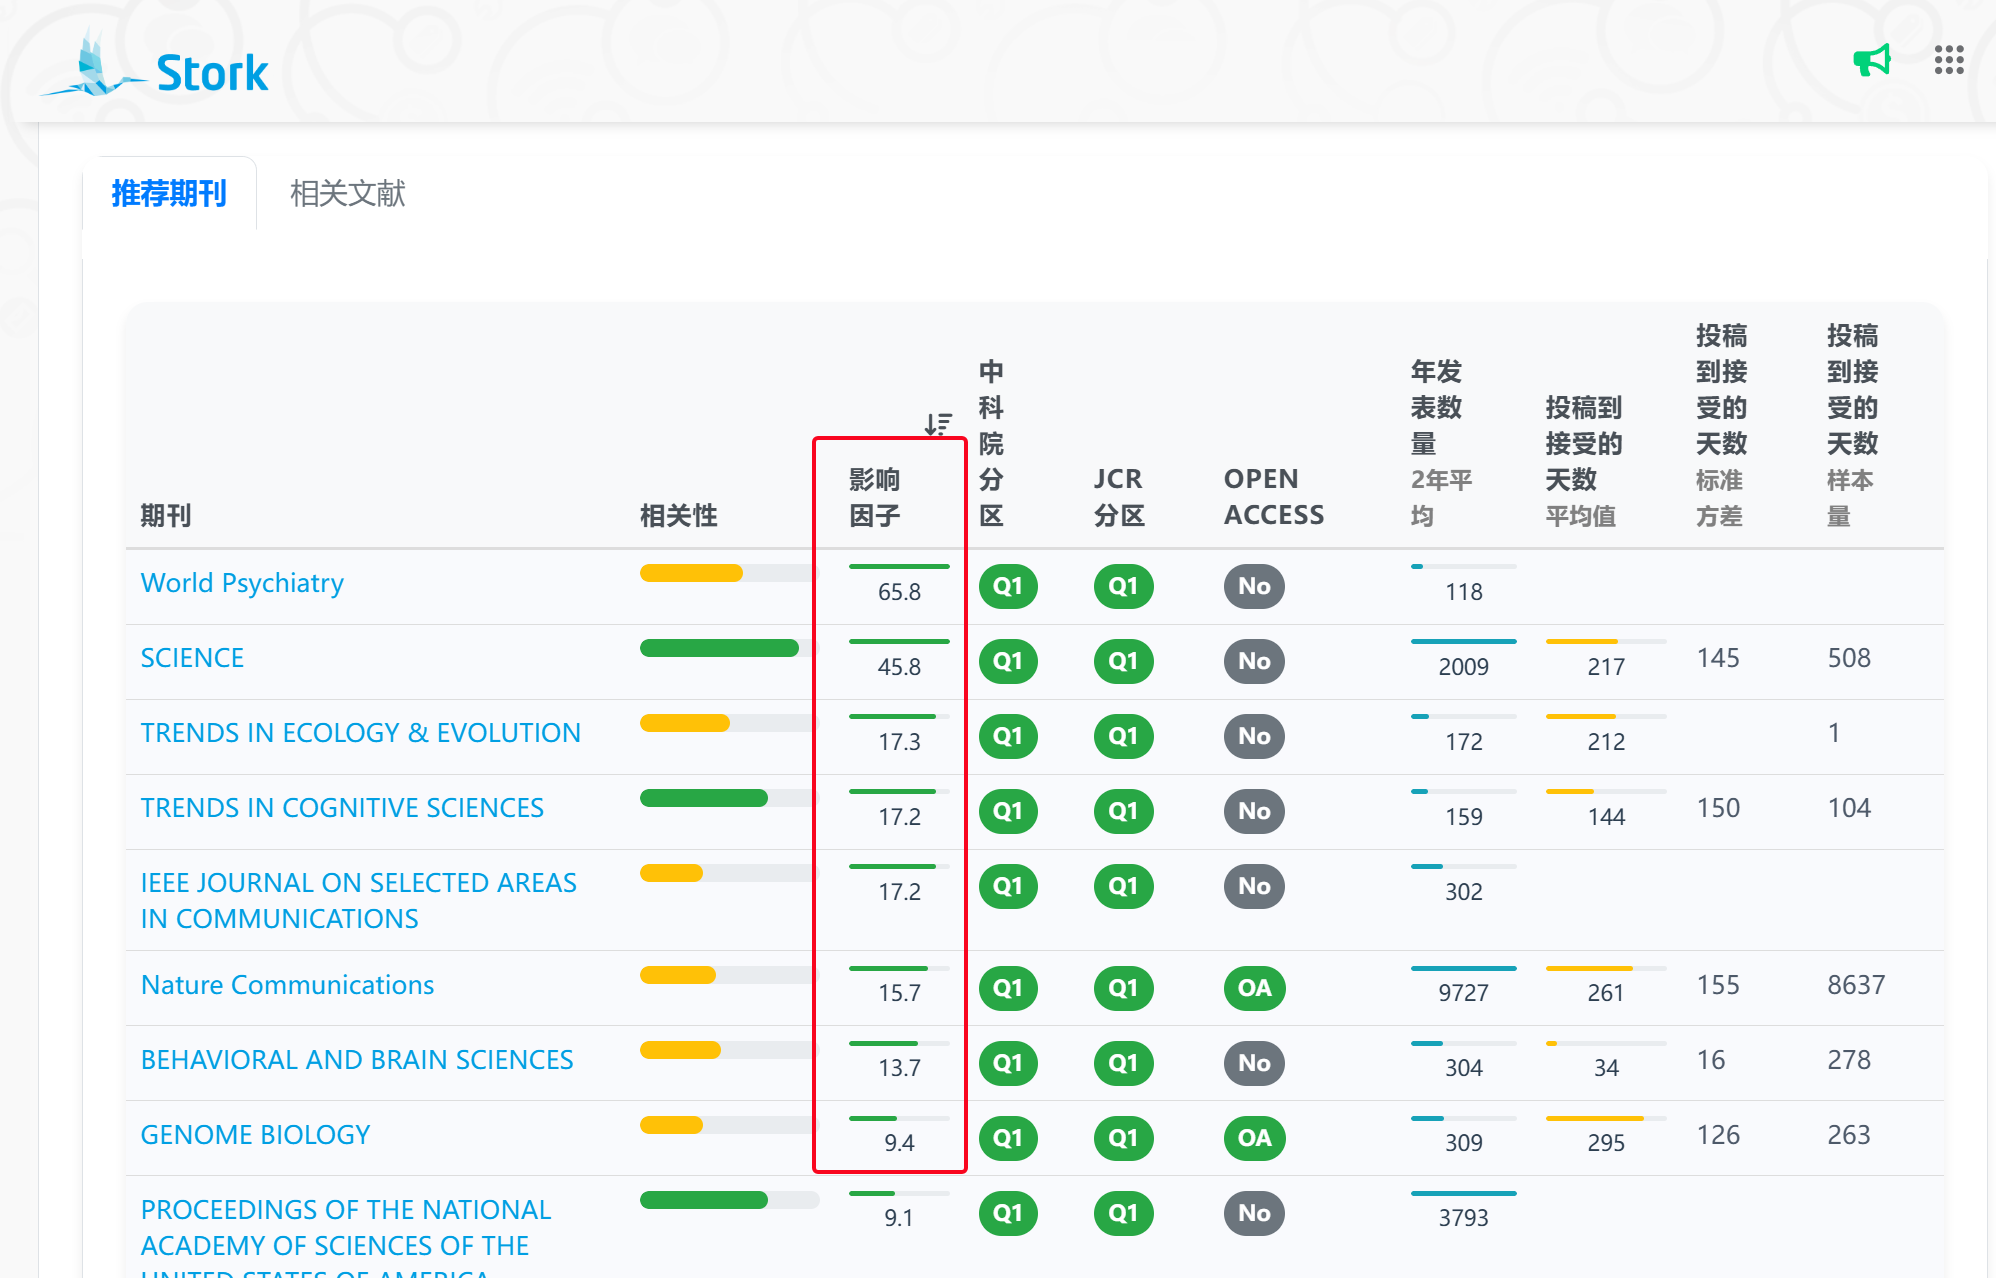Open TRENDS IN COGNITIVE SCIENCES link

click(342, 808)
